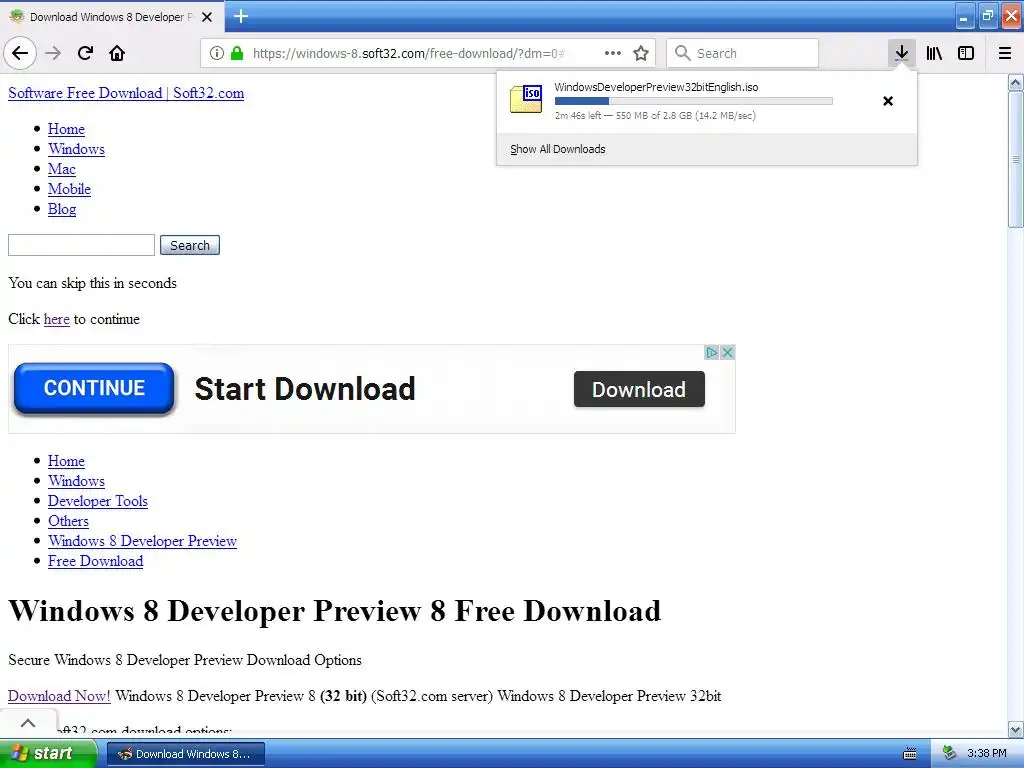
Task: Open Windows link in breadcrumb list
Action: click(x=76, y=481)
